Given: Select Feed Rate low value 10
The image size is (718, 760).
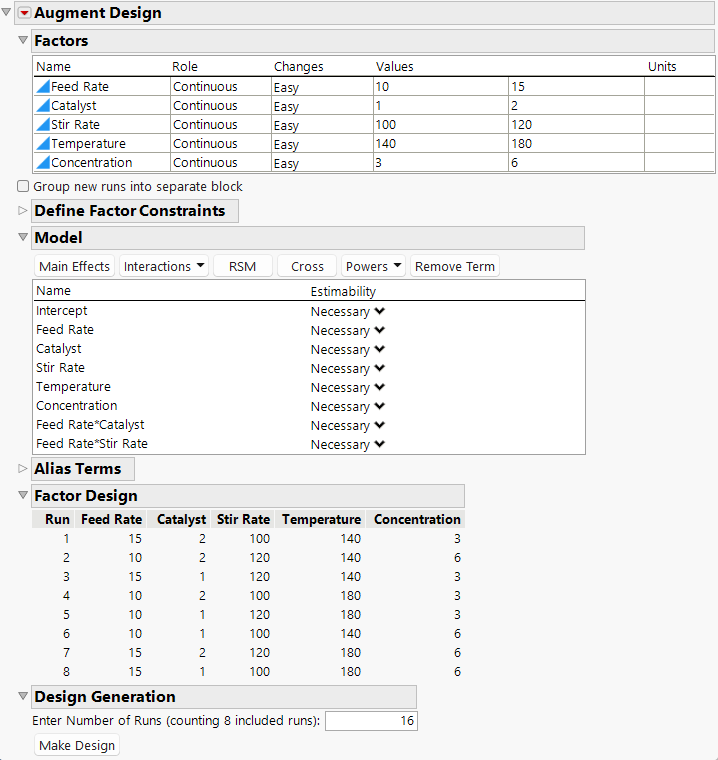Looking at the screenshot, I should tap(441, 87).
